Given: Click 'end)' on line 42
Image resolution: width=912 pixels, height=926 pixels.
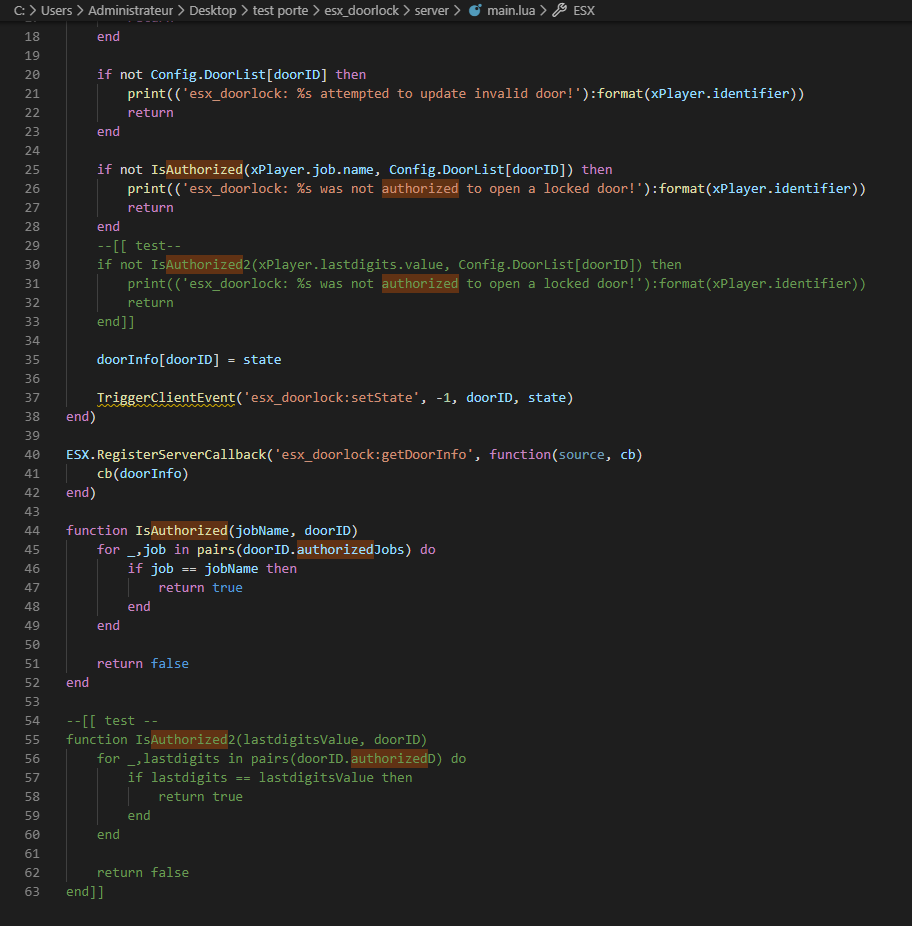Looking at the screenshot, I should point(81,493).
